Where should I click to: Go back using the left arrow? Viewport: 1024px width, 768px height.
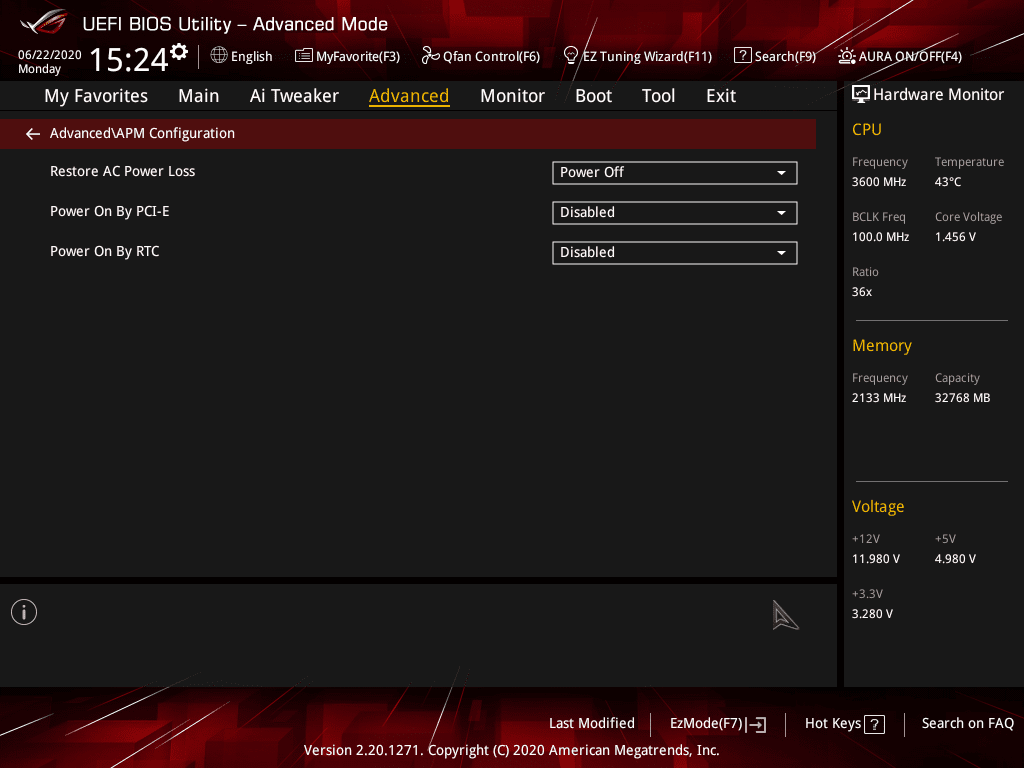pyautogui.click(x=33, y=134)
